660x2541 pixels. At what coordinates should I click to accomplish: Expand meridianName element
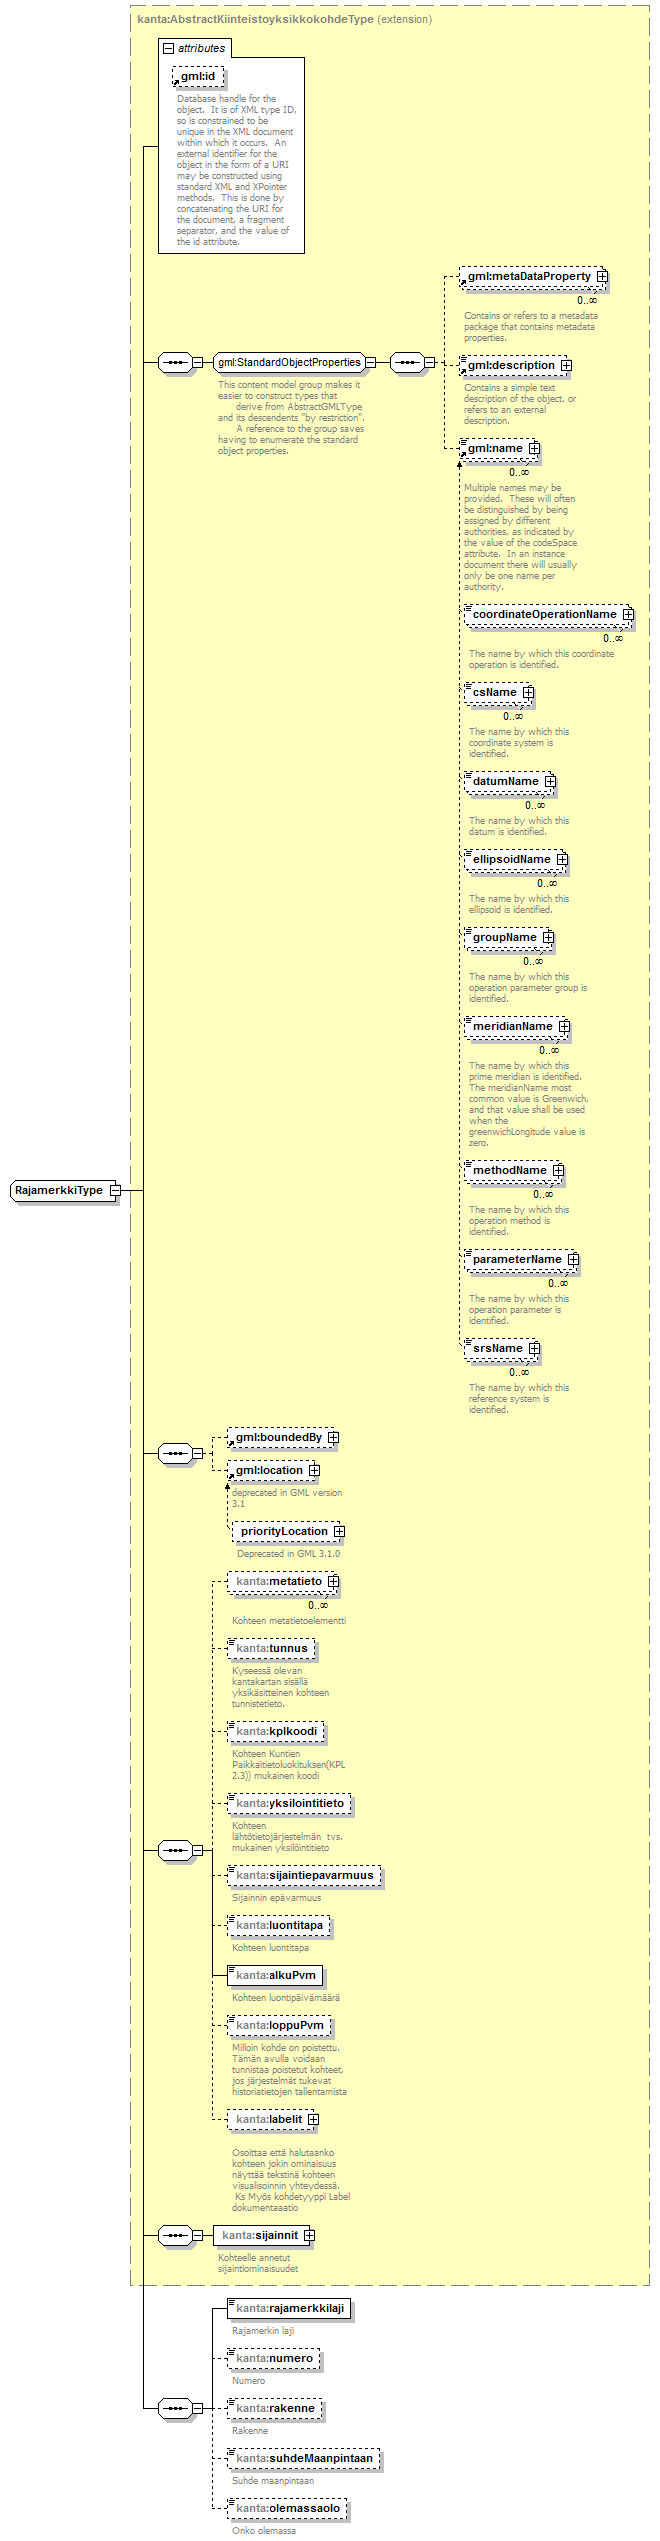pyautogui.click(x=564, y=1026)
